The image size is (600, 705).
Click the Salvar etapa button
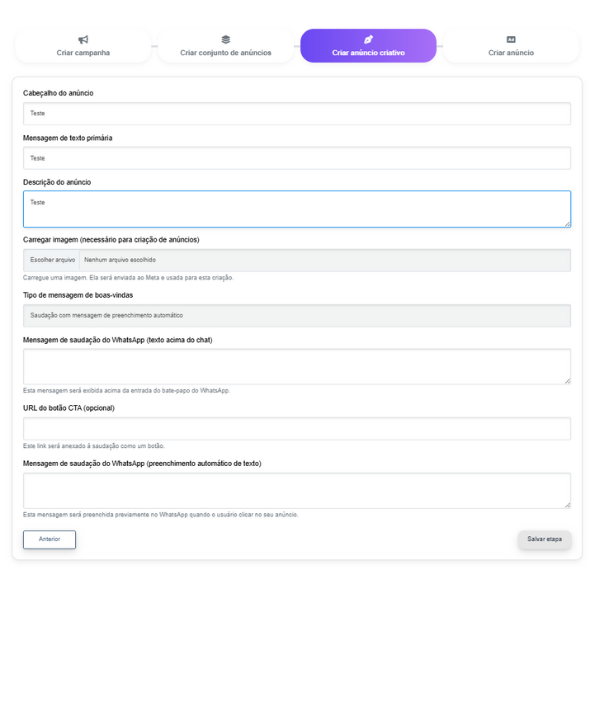(544, 540)
